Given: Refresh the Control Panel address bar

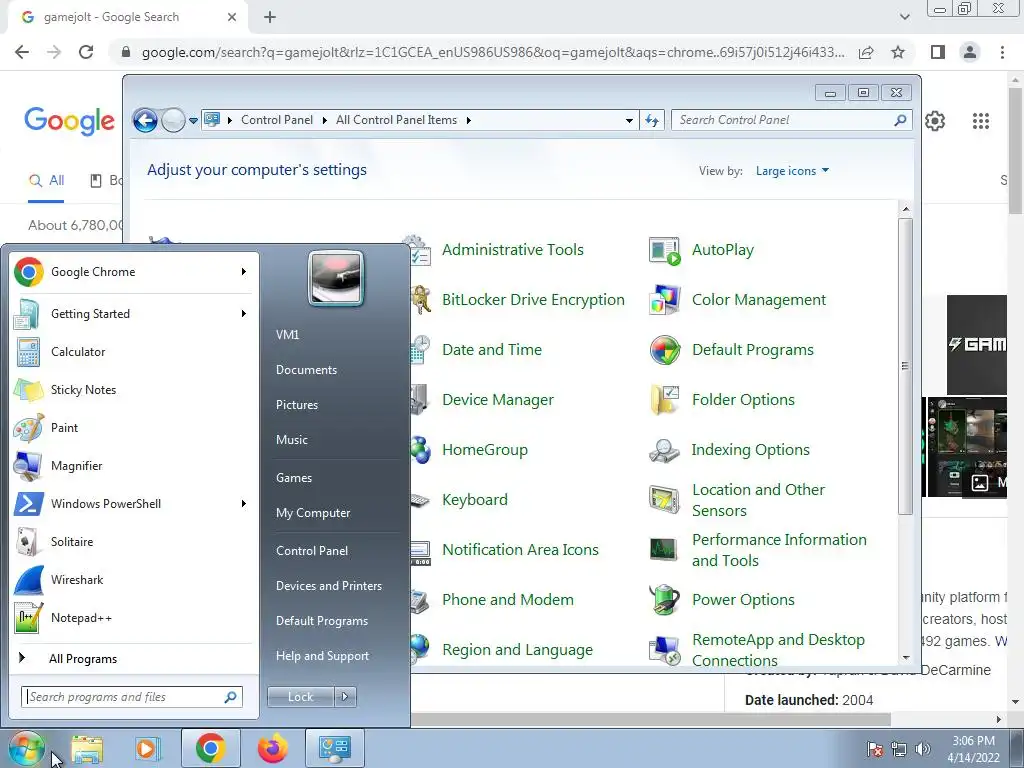Looking at the screenshot, I should pos(652,120).
